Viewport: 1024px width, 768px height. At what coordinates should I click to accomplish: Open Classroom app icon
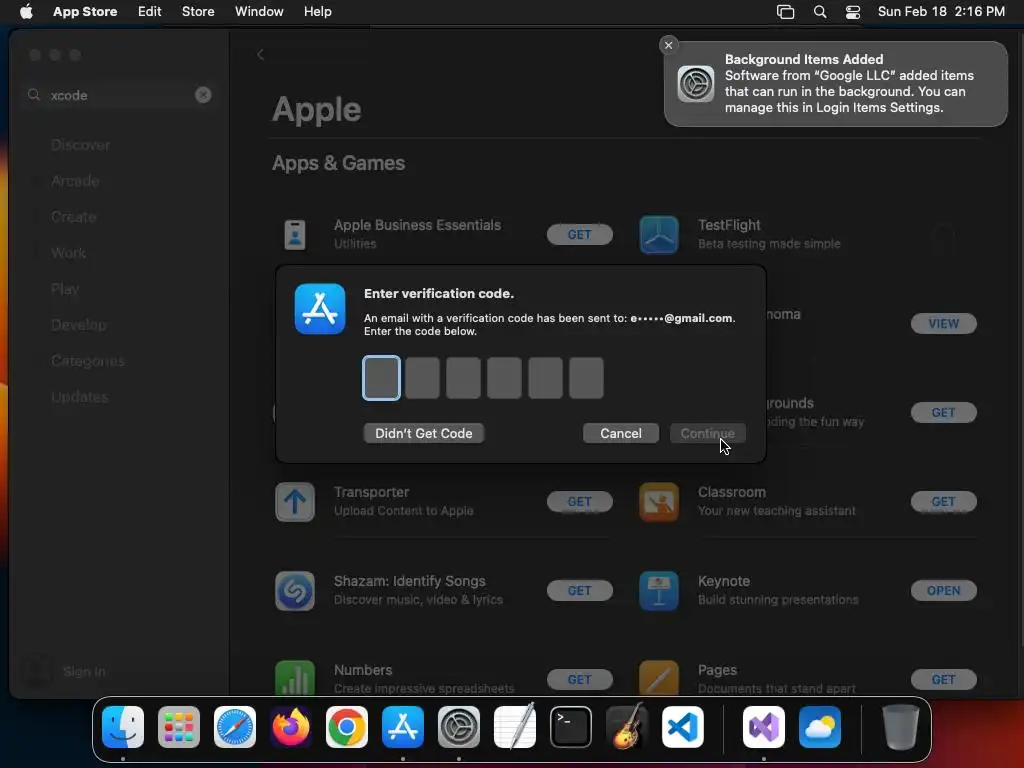pos(658,502)
